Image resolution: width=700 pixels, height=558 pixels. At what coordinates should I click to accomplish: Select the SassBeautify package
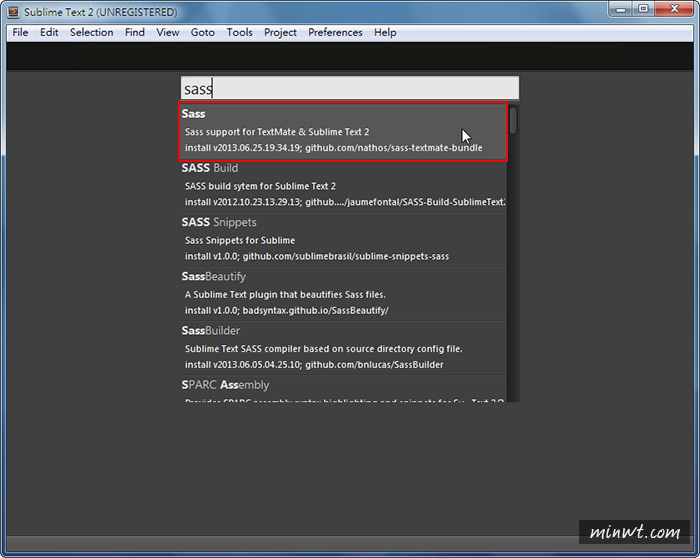(x=343, y=294)
